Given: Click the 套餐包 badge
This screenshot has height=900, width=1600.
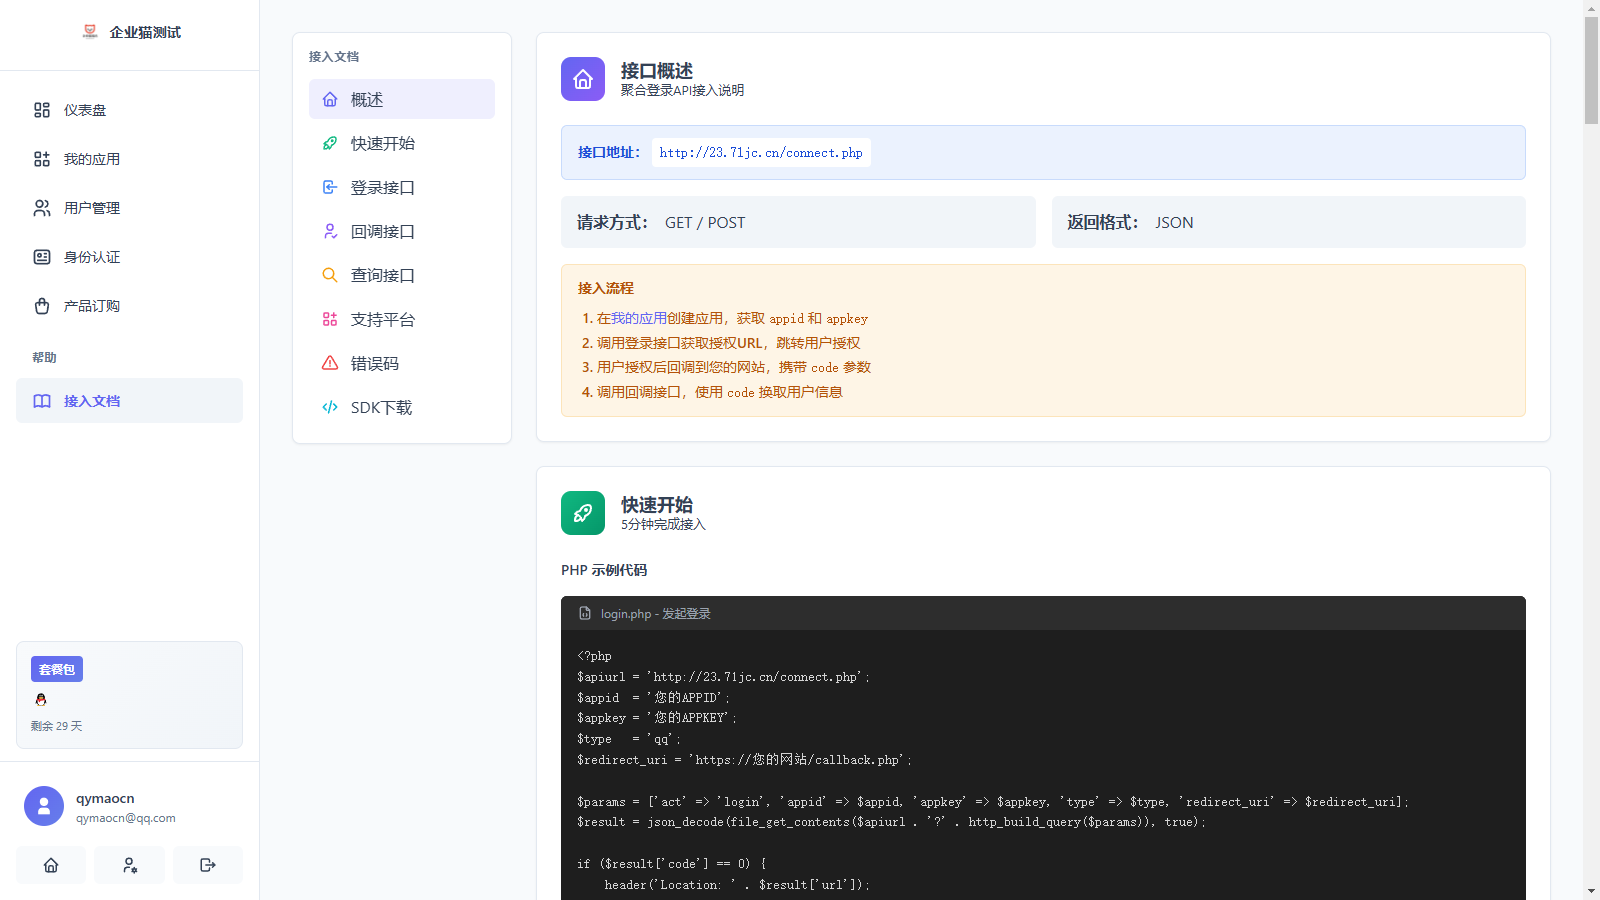Looking at the screenshot, I should pos(57,669).
